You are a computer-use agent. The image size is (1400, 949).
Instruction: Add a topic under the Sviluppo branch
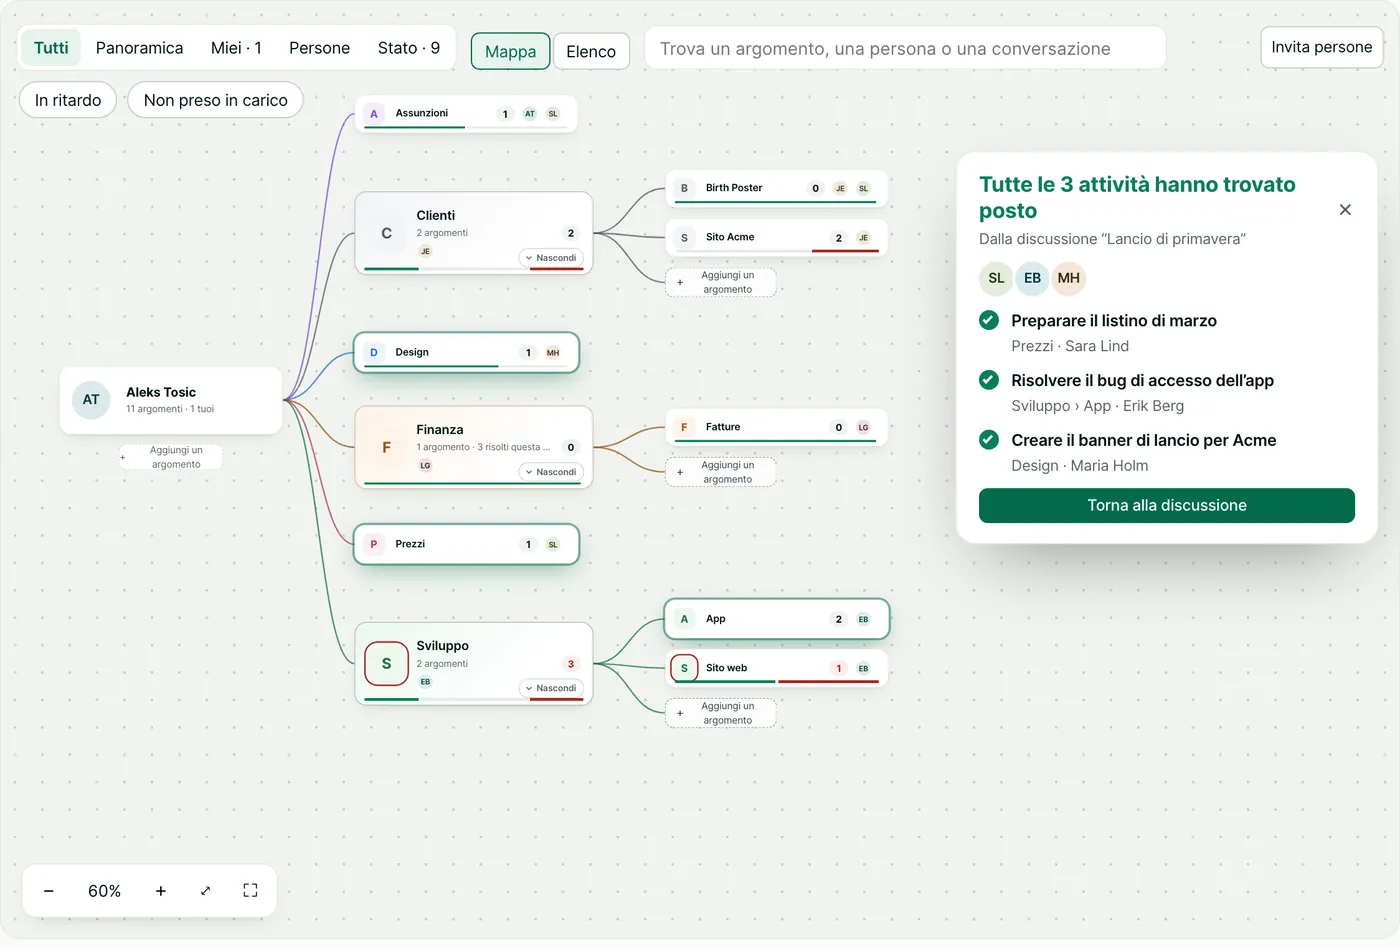point(721,713)
